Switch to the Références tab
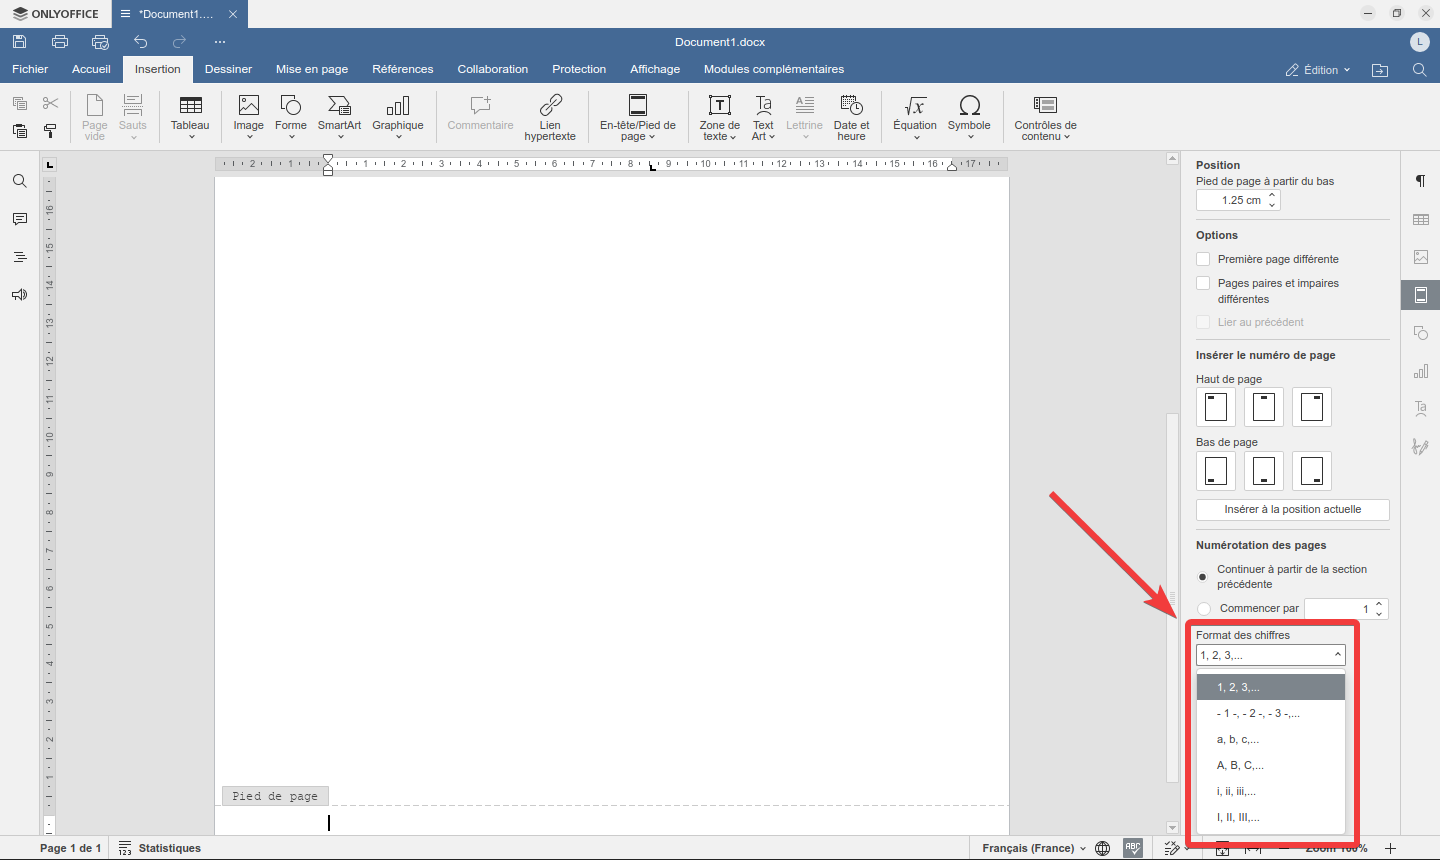The height and width of the screenshot is (860, 1440). (x=403, y=69)
